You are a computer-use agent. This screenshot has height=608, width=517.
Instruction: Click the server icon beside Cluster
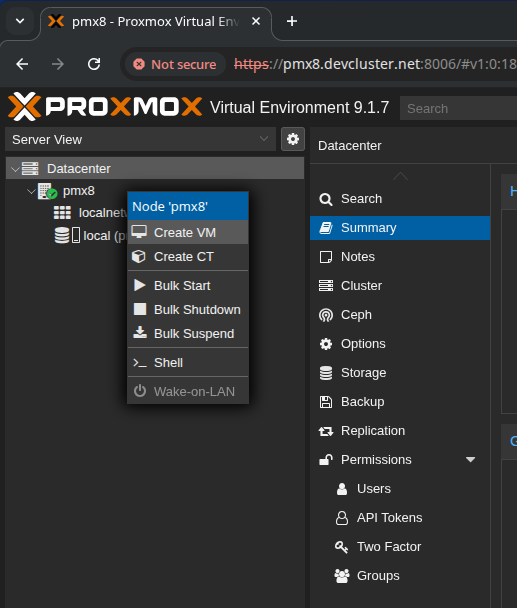[x=326, y=285]
